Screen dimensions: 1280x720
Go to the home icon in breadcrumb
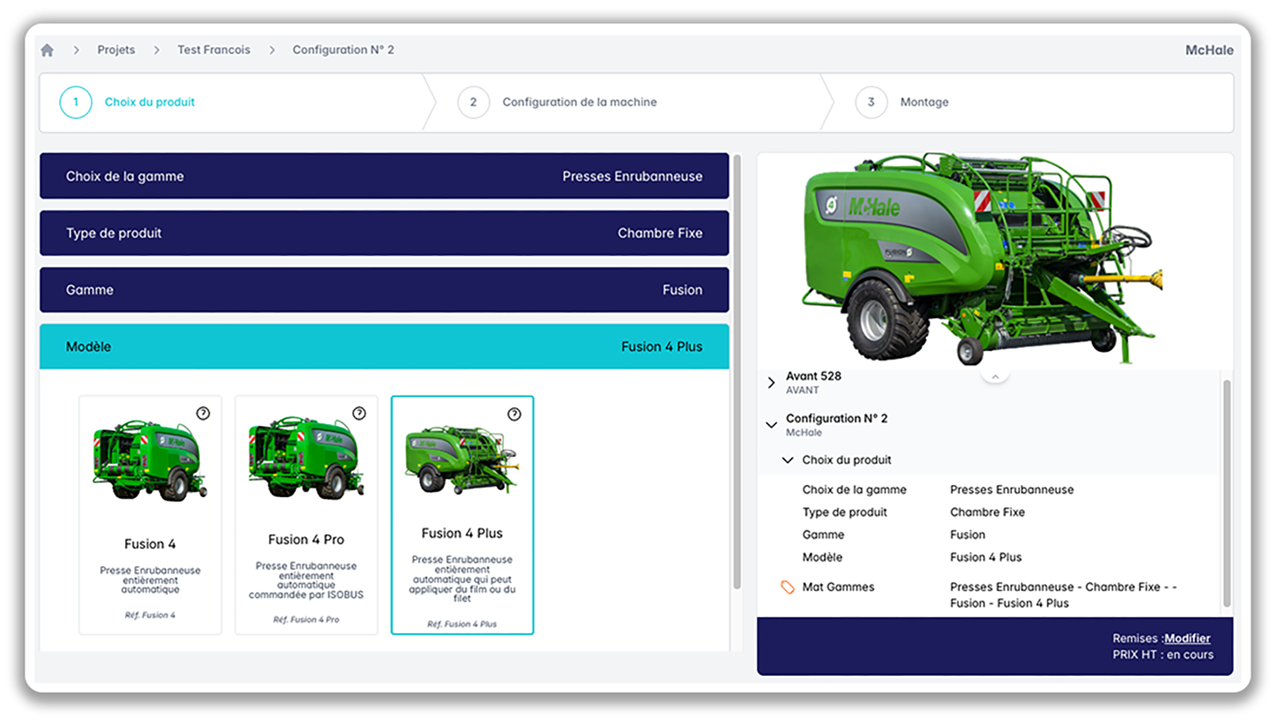pyautogui.click(x=47, y=50)
